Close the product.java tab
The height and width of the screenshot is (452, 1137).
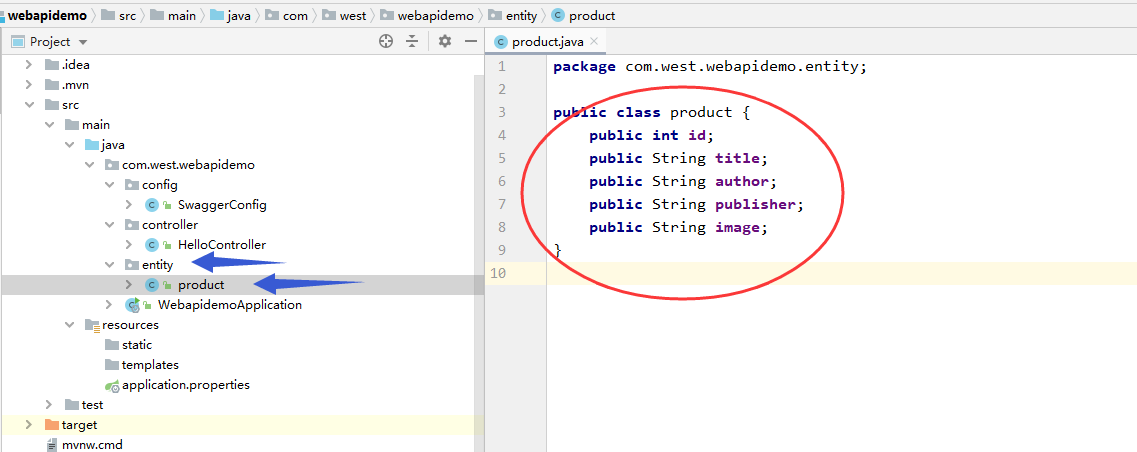pyautogui.click(x=594, y=41)
